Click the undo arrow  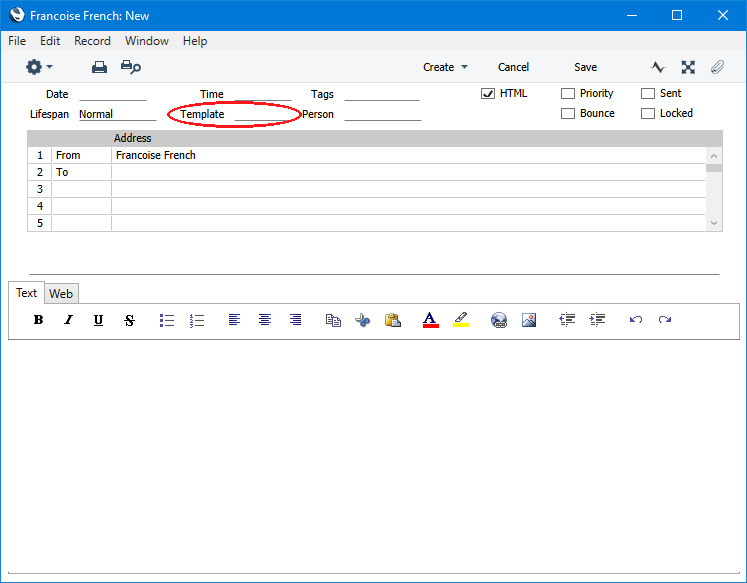point(636,320)
